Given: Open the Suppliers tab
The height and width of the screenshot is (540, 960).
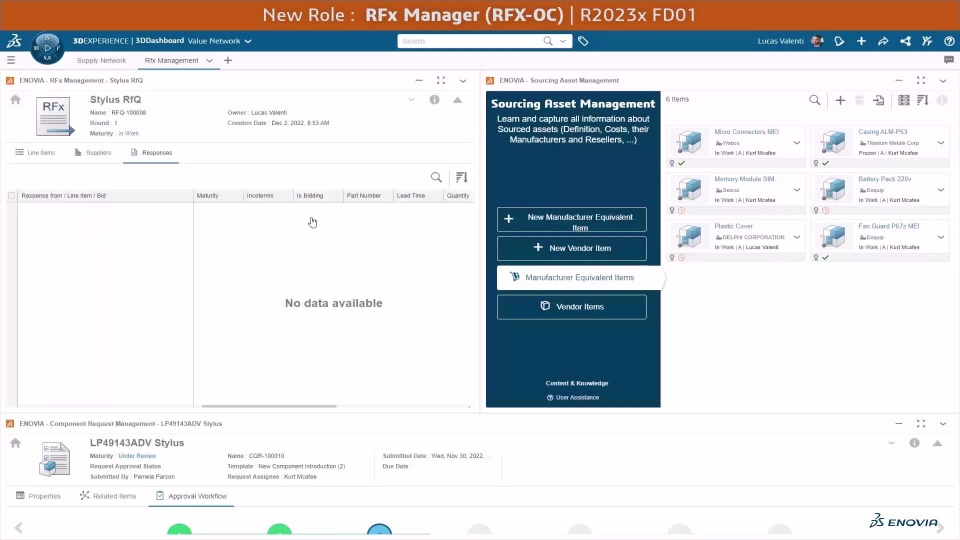Looking at the screenshot, I should click(92, 152).
